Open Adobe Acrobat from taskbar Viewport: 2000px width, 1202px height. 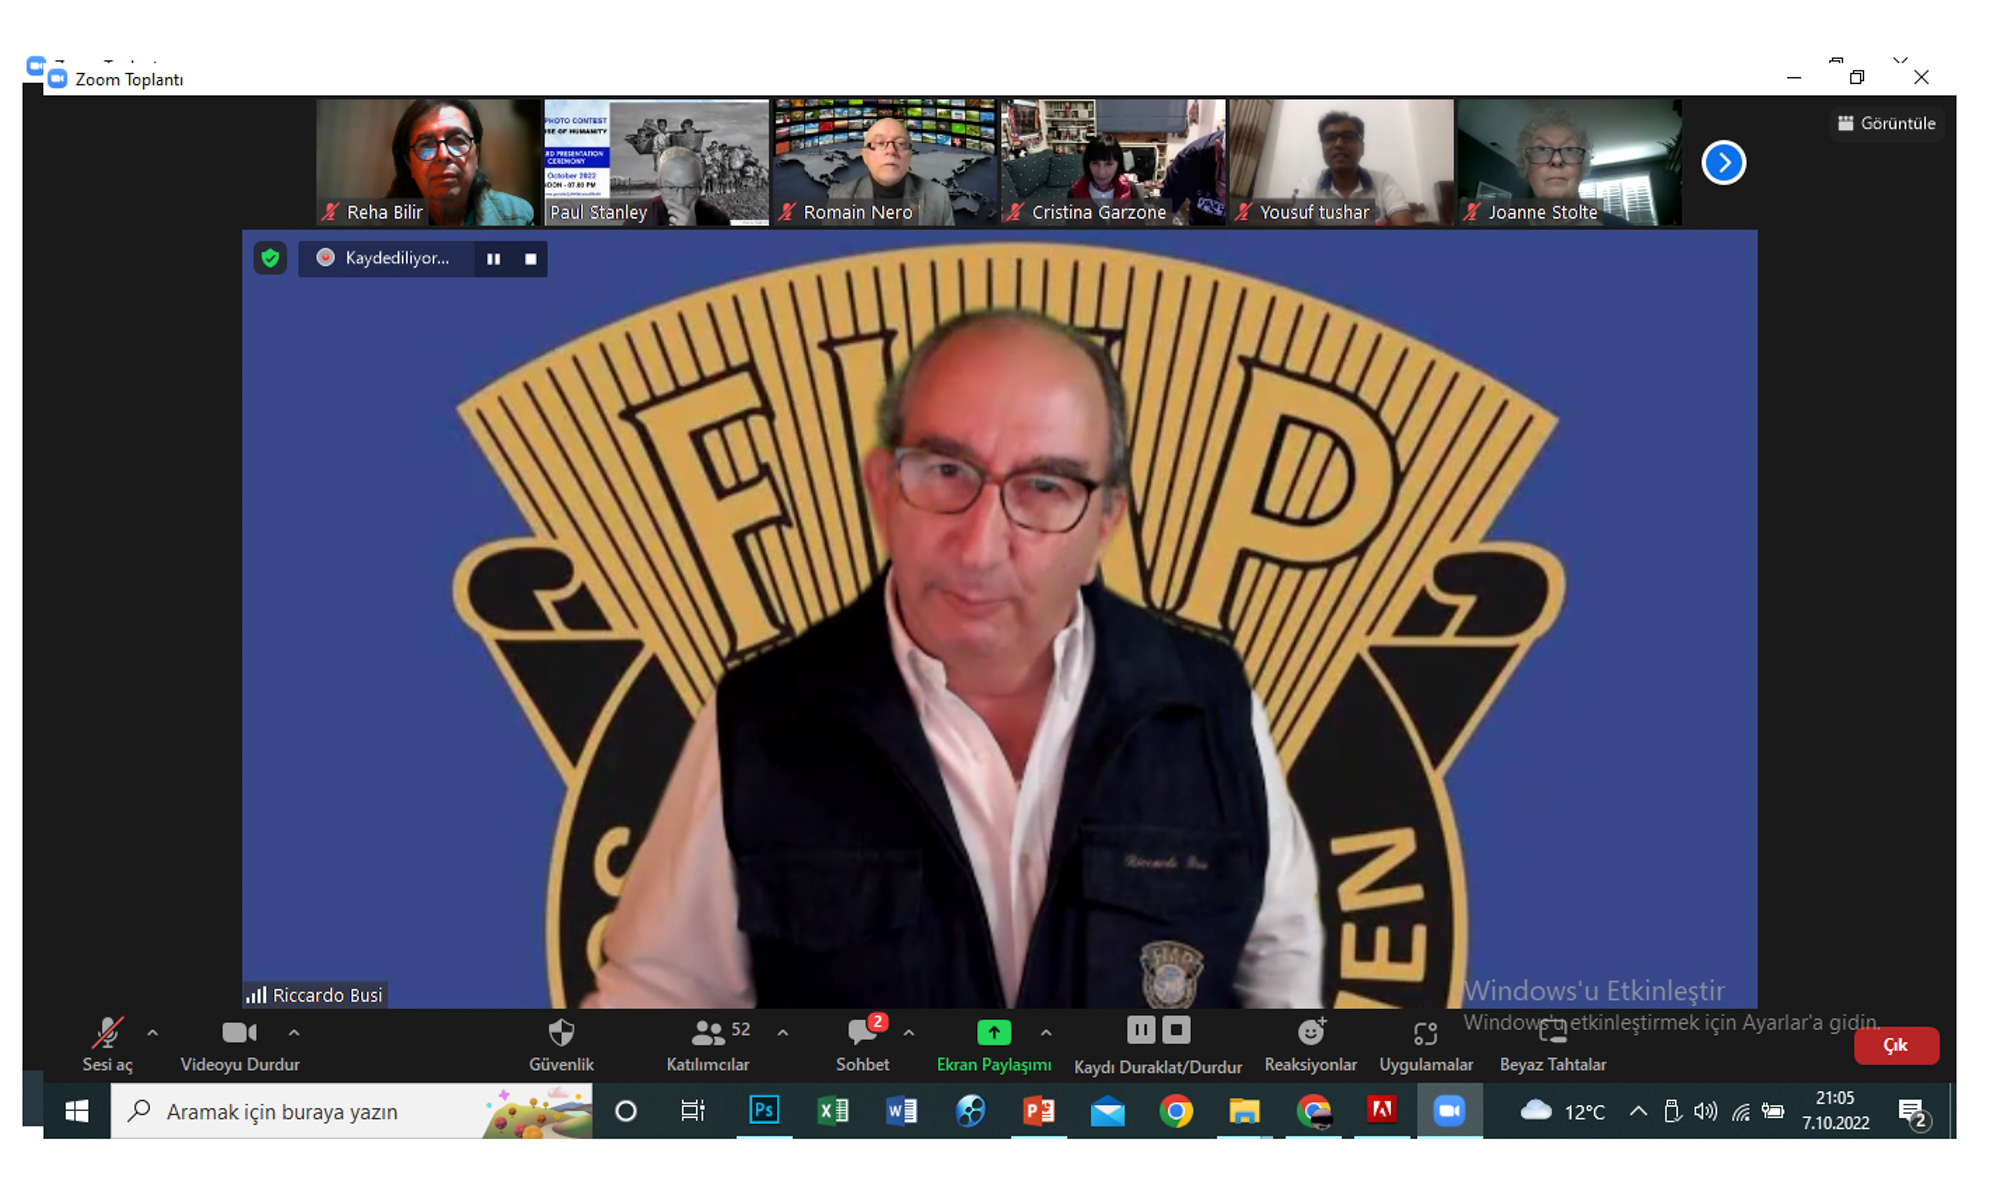(1382, 1111)
